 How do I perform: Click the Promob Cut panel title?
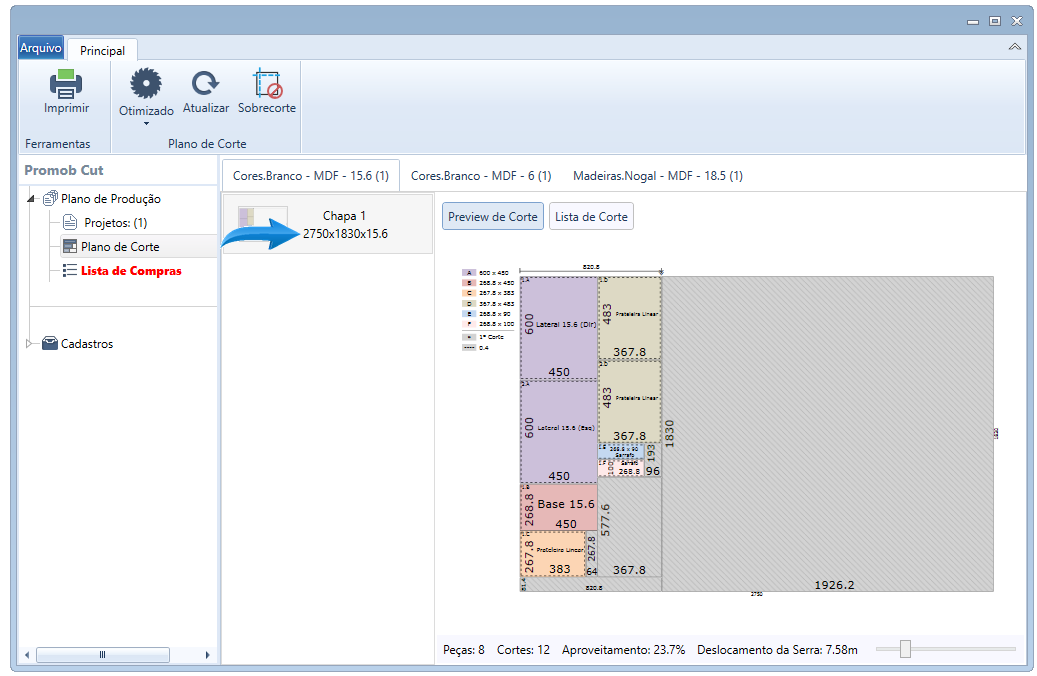click(x=63, y=170)
